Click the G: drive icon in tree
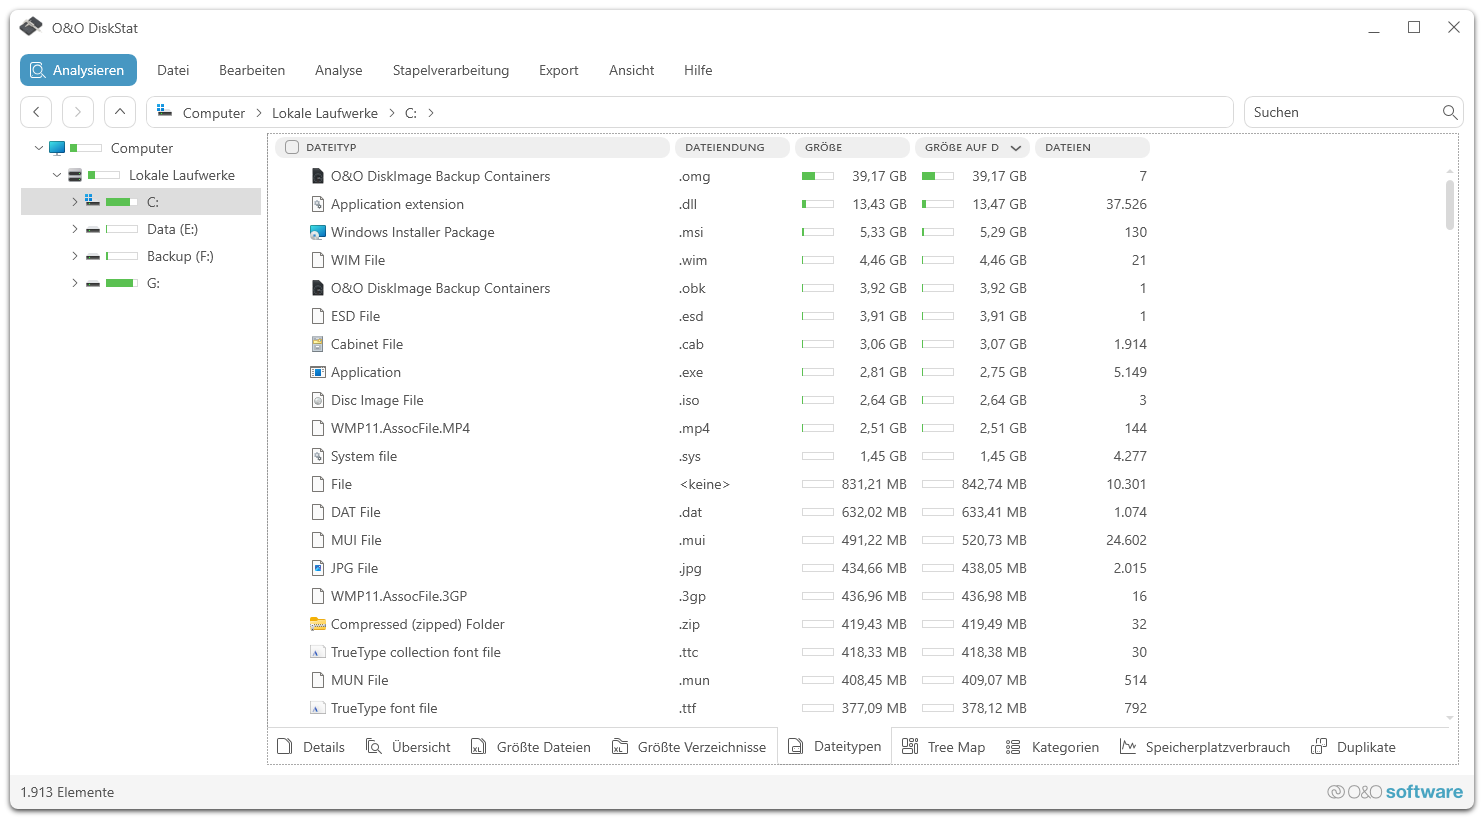Screen dimensions: 1484x819 (93, 283)
